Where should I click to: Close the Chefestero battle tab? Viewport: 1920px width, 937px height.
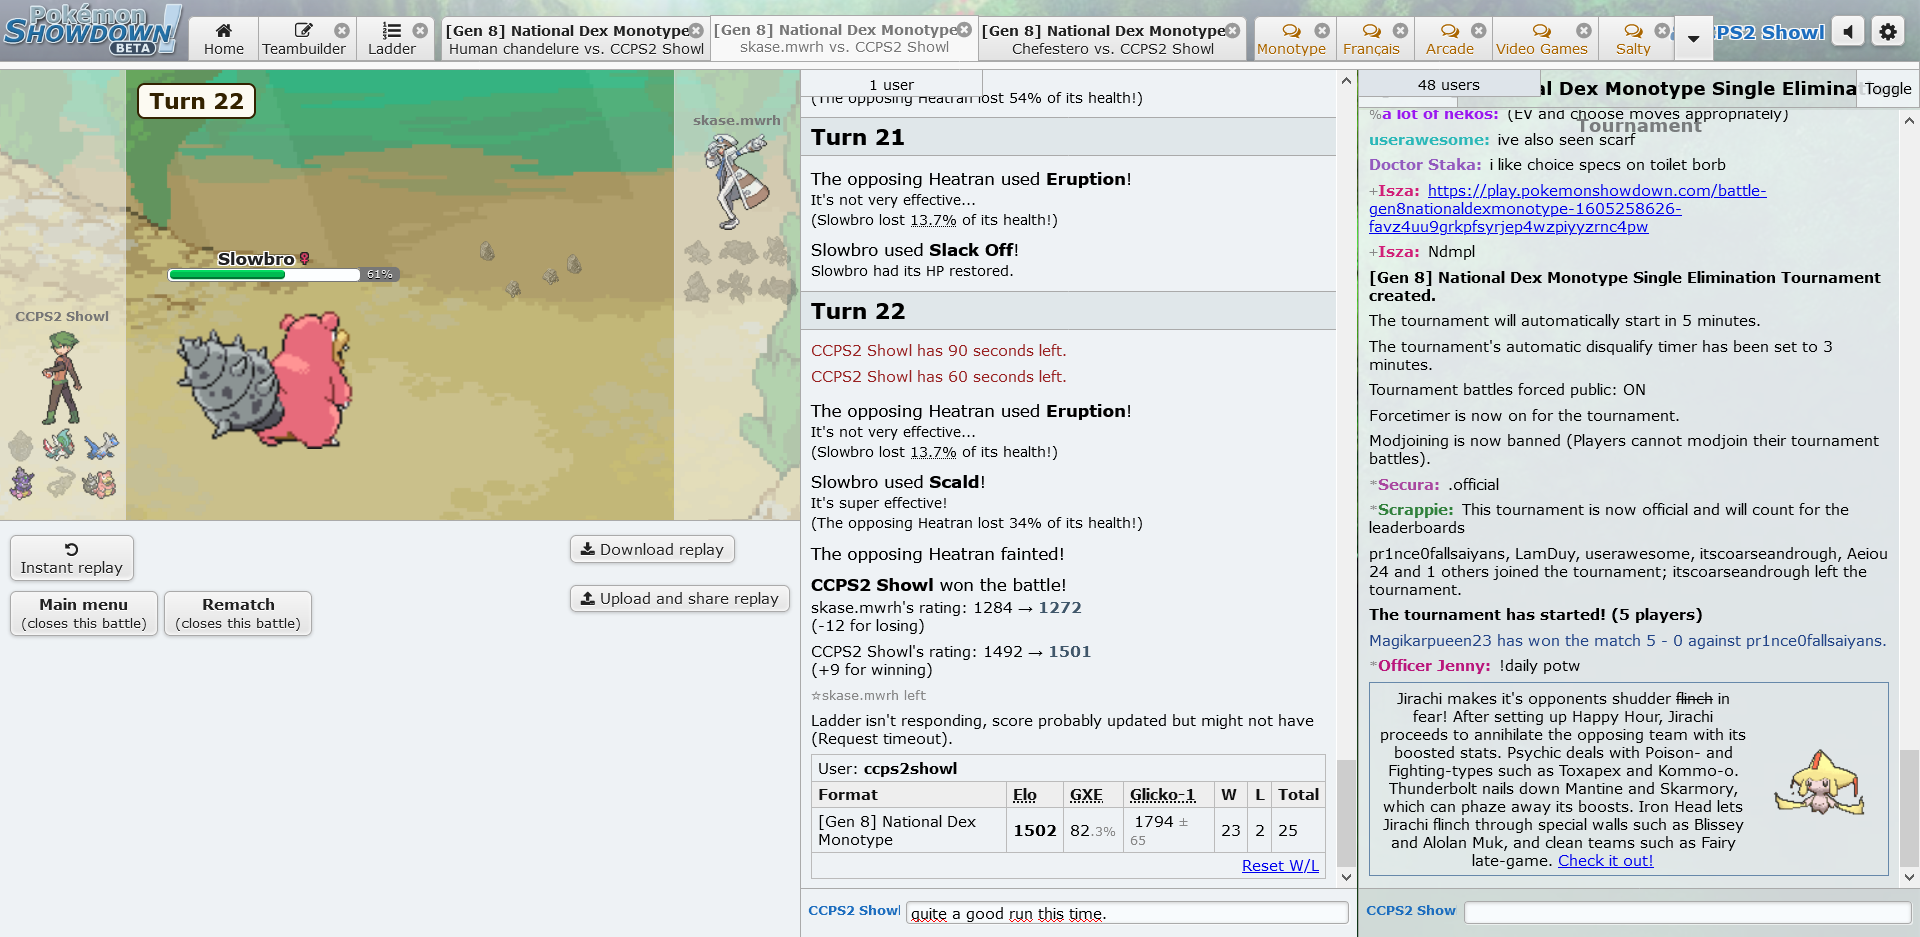(x=1233, y=31)
